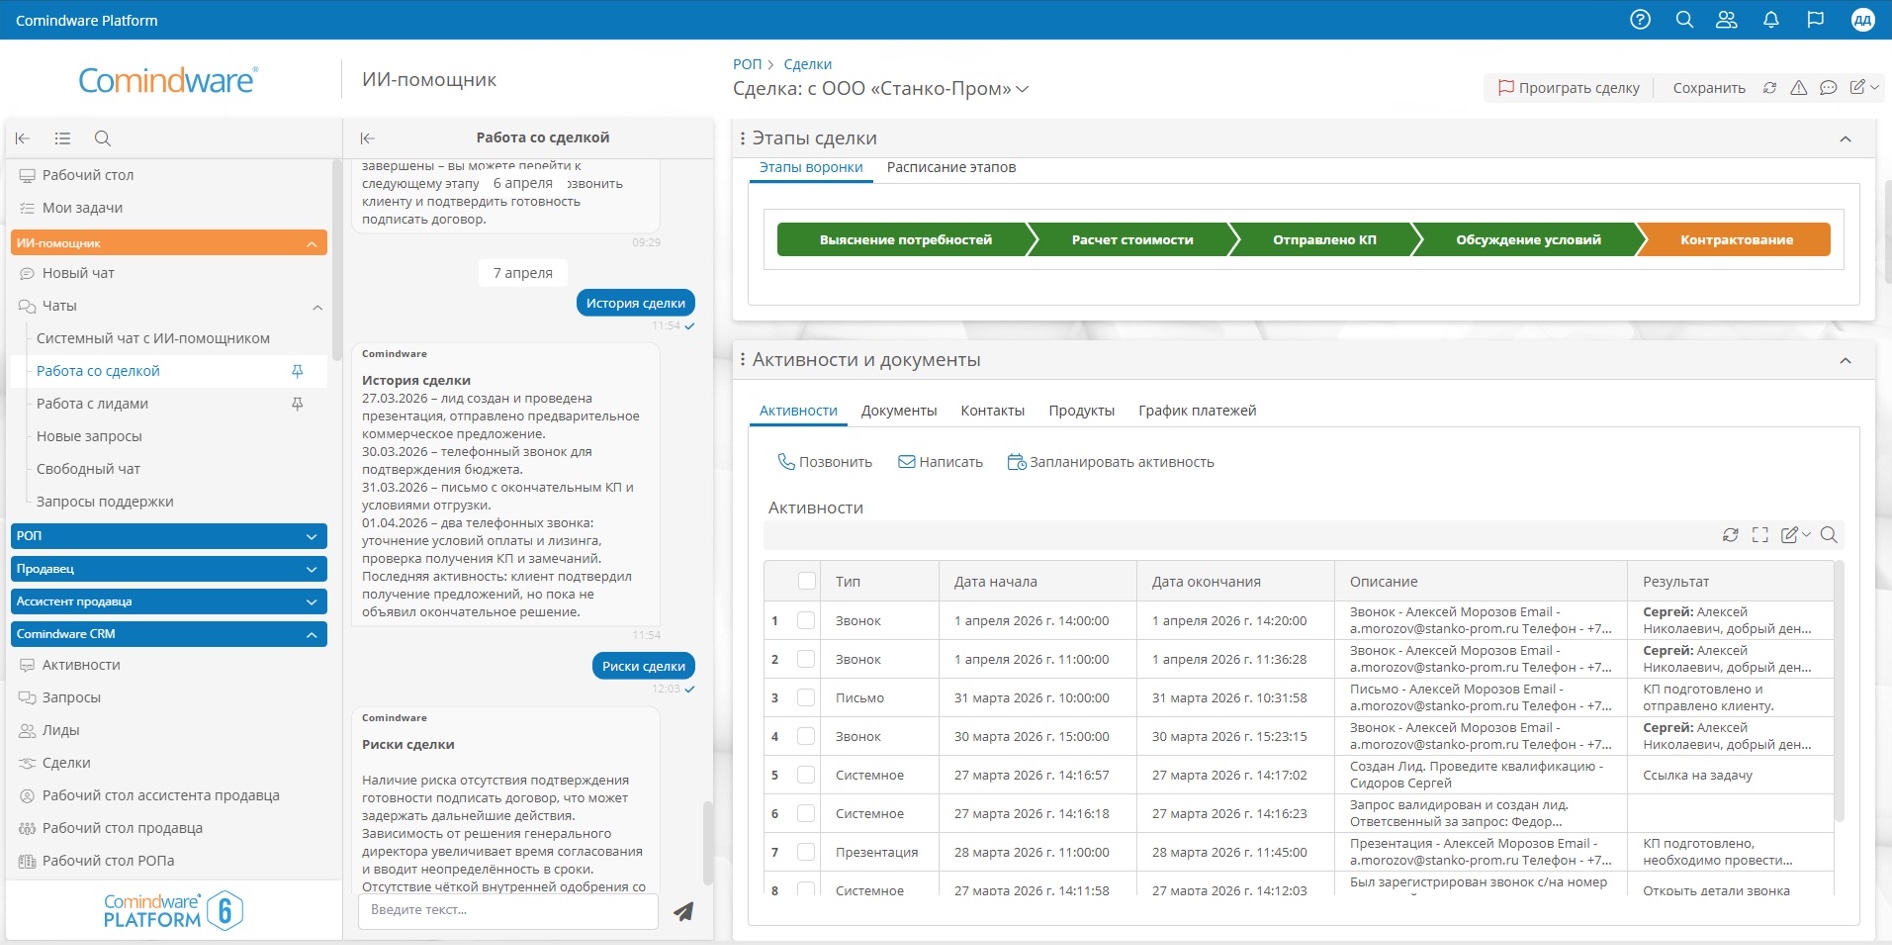Open the users group icon in top bar
The width and height of the screenshot is (1892, 945).
coord(1727,20)
